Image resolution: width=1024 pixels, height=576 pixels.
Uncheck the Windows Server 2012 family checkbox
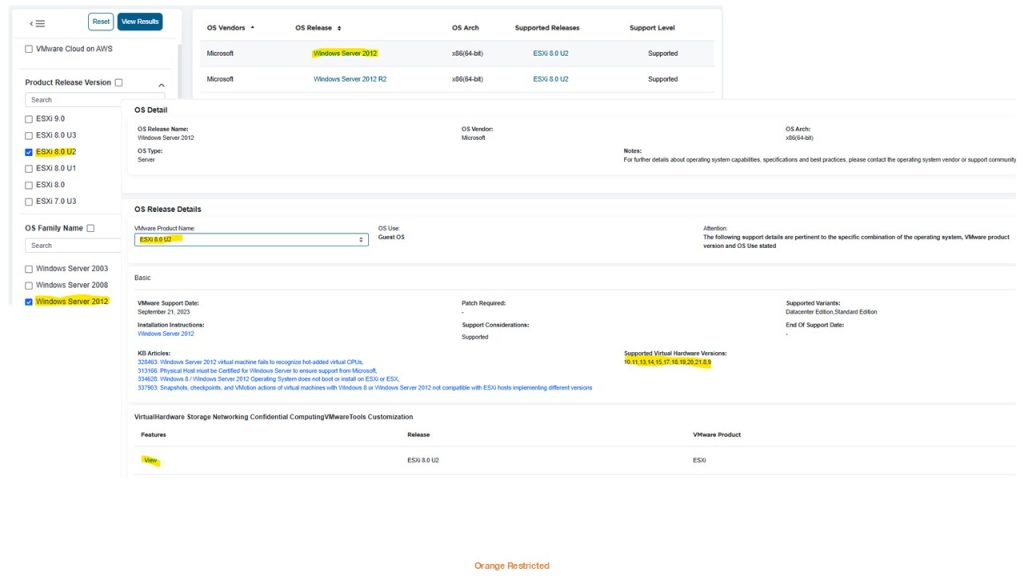coord(29,302)
